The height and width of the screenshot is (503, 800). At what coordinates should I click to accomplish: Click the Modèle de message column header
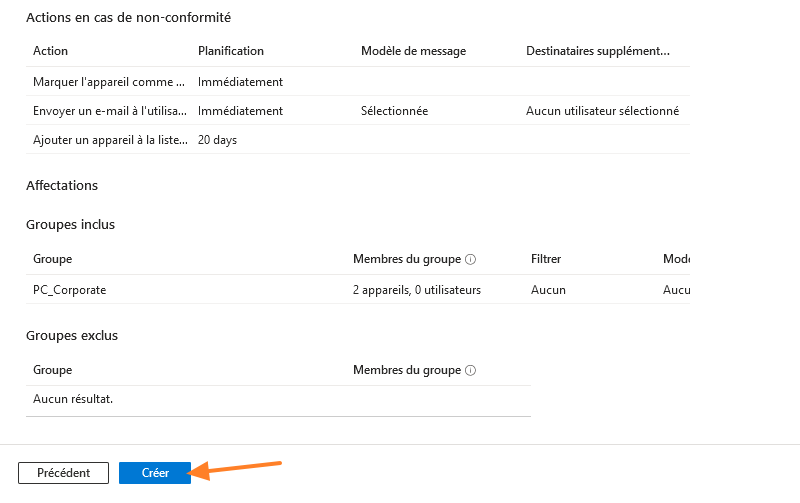pos(413,51)
